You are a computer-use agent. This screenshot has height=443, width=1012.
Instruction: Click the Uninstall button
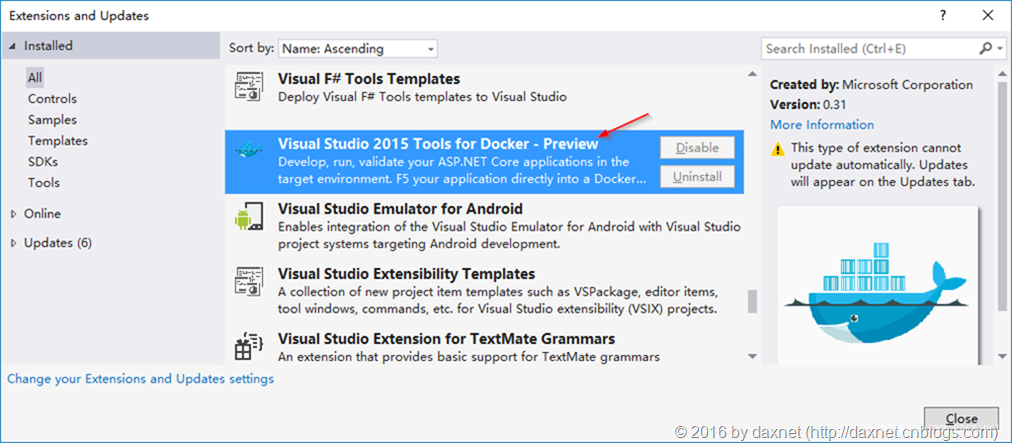[x=698, y=177]
